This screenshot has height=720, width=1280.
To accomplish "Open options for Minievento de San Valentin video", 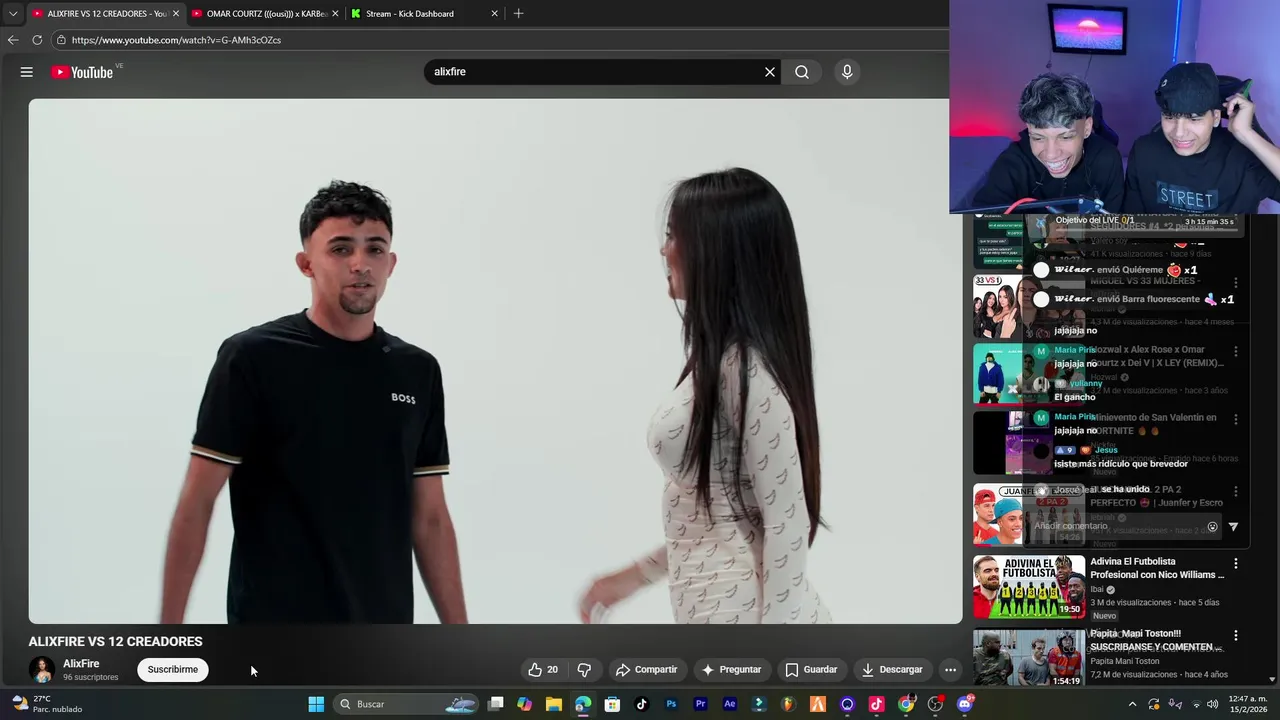I will (1236, 420).
